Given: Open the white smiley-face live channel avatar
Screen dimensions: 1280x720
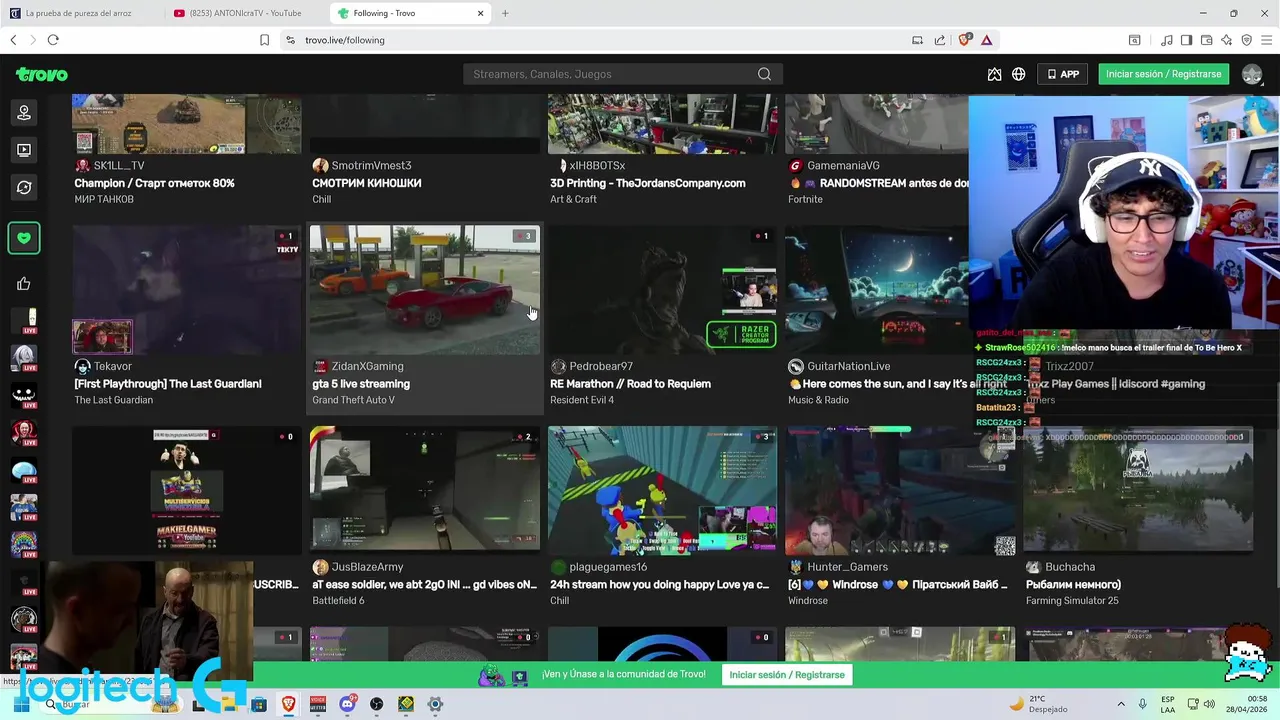Looking at the screenshot, I should [24, 396].
